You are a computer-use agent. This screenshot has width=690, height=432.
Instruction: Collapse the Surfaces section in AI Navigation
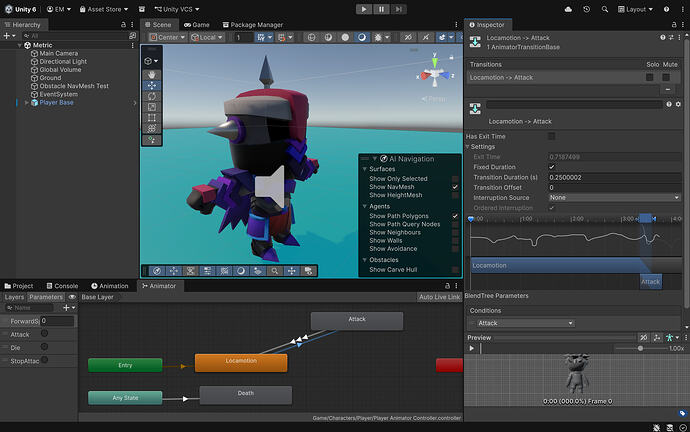point(365,169)
